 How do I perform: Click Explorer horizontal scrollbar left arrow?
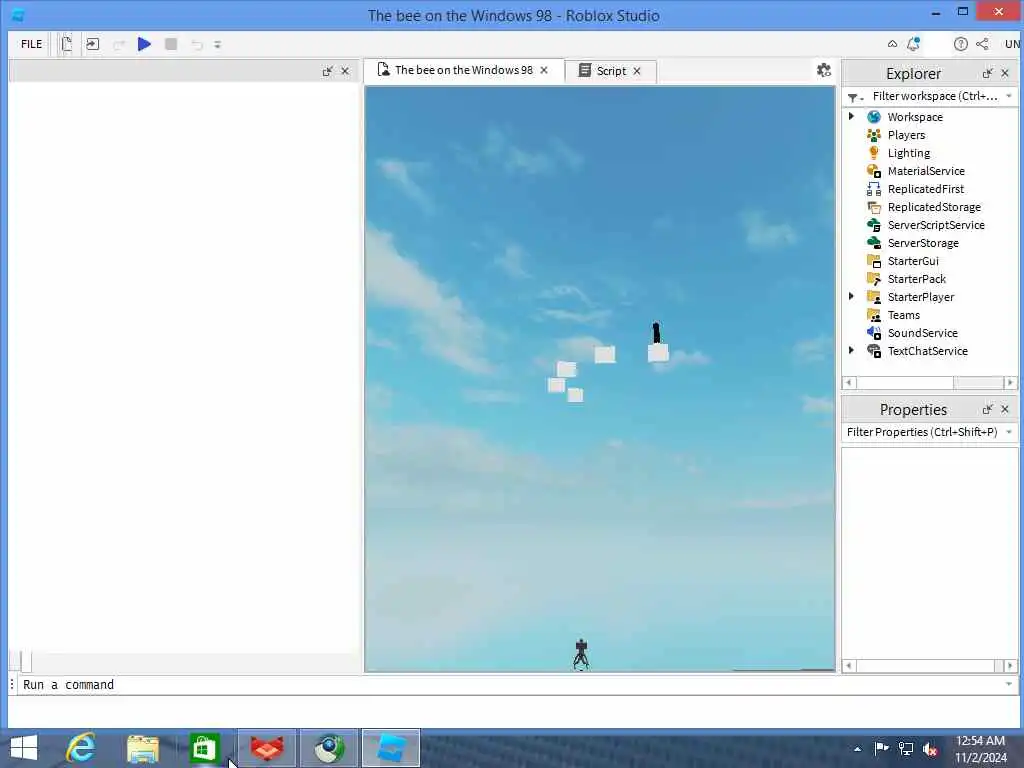pos(849,383)
